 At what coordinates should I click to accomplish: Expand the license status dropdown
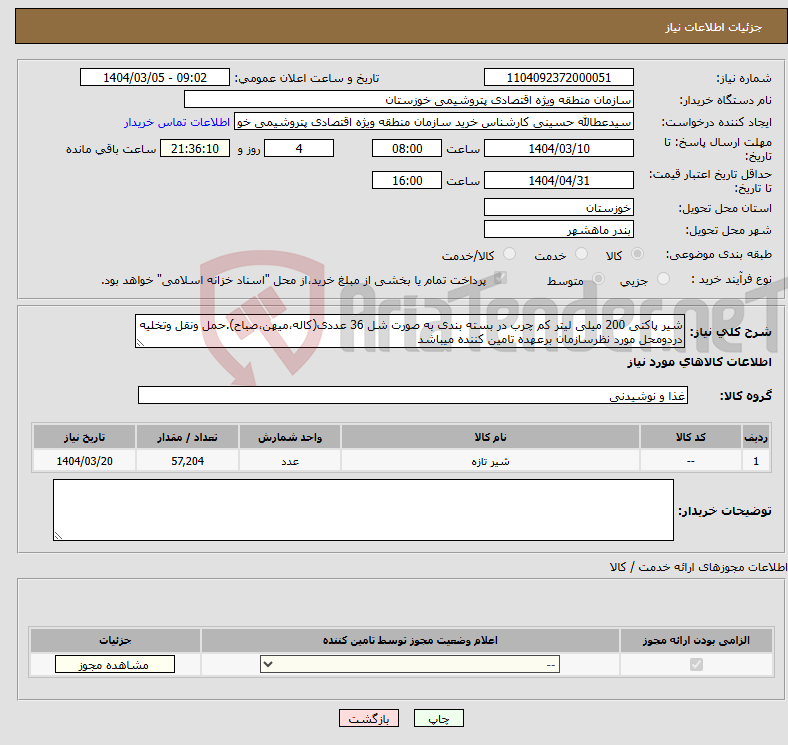click(x=410, y=665)
